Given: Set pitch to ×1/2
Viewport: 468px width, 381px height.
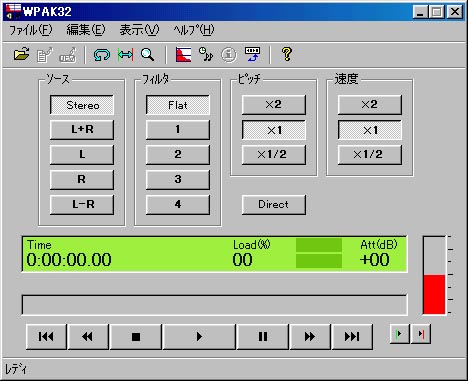Looking at the screenshot, I should [274, 155].
